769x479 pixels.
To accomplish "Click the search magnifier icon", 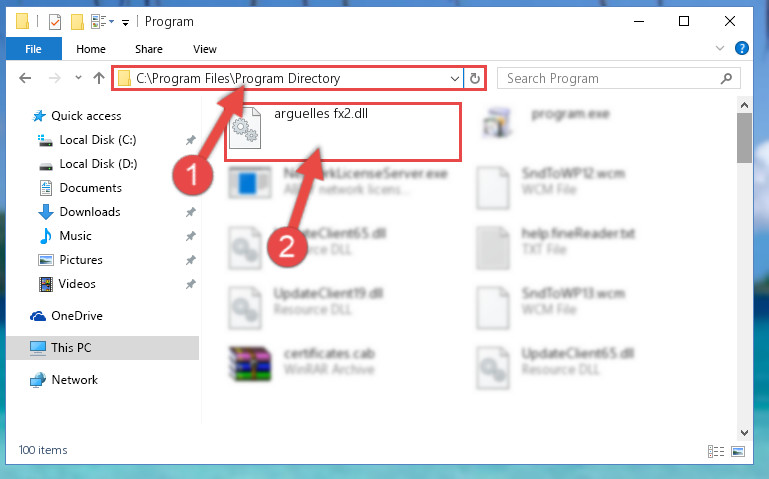I will [x=726, y=78].
